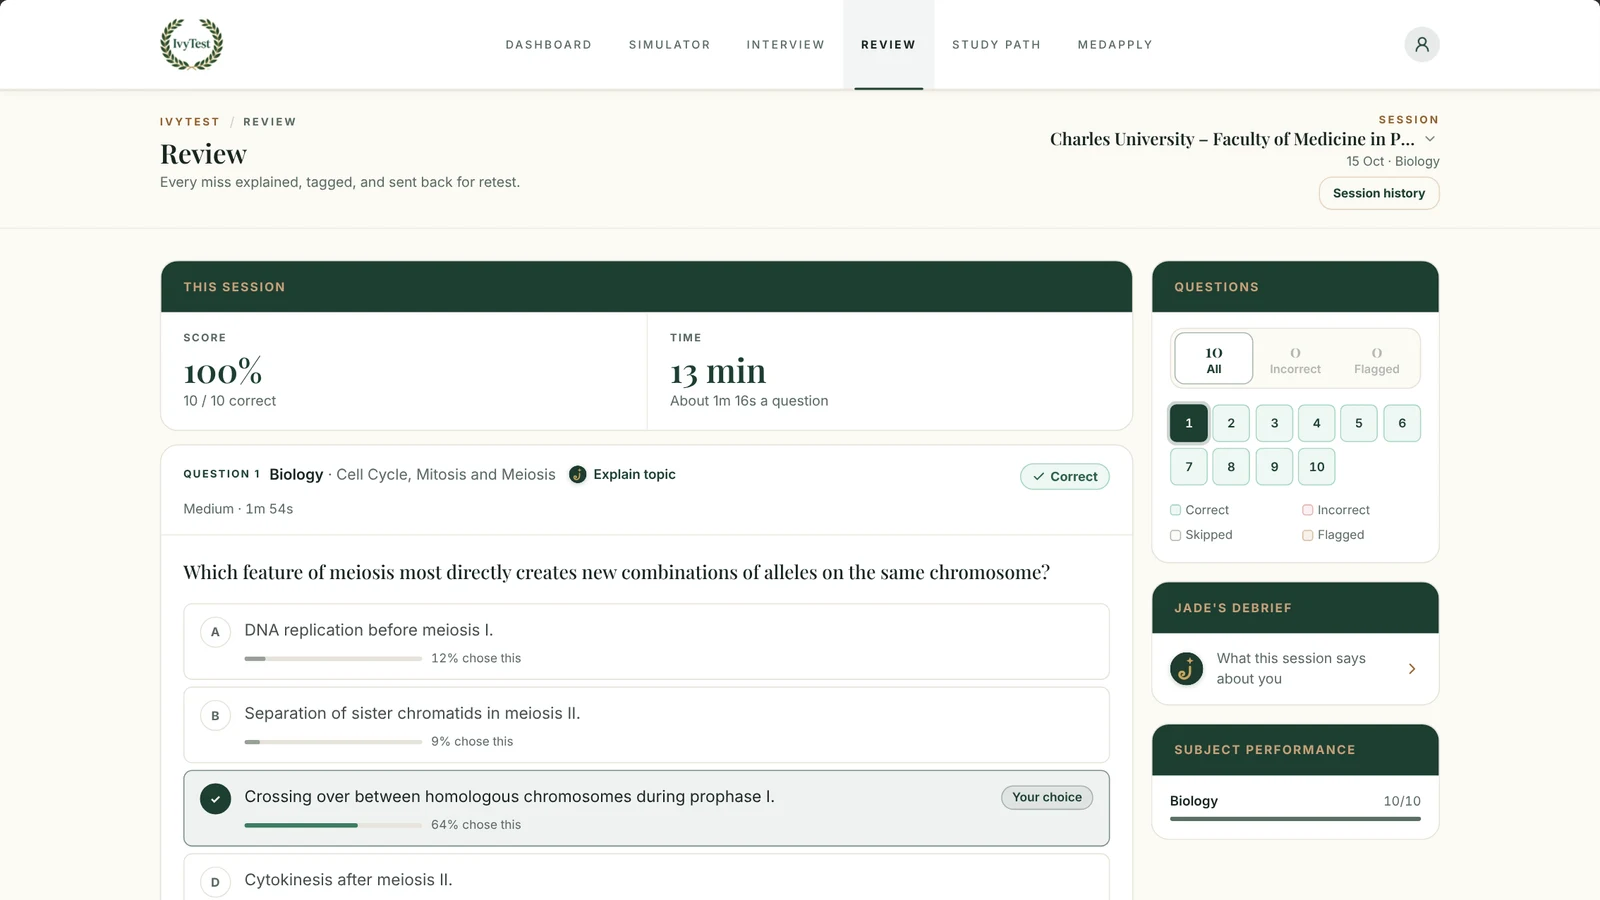Jump to question 8
The height and width of the screenshot is (900, 1600).
pyautogui.click(x=1231, y=467)
